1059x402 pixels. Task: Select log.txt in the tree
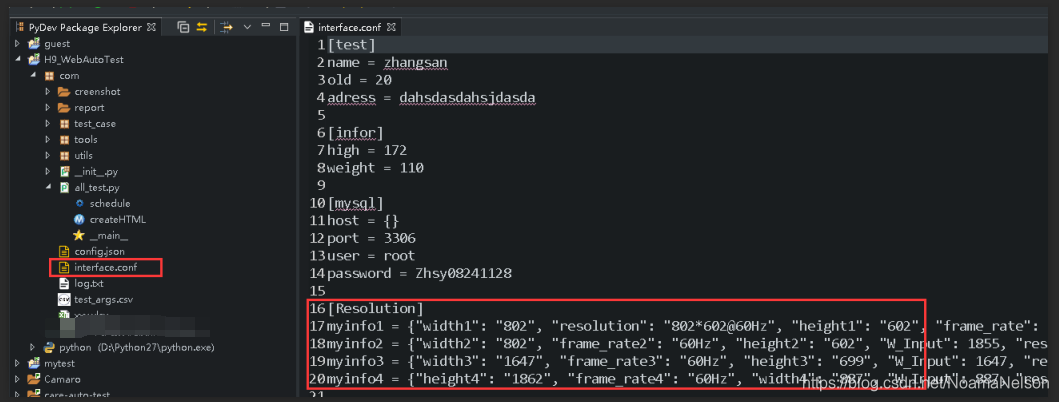(89, 283)
